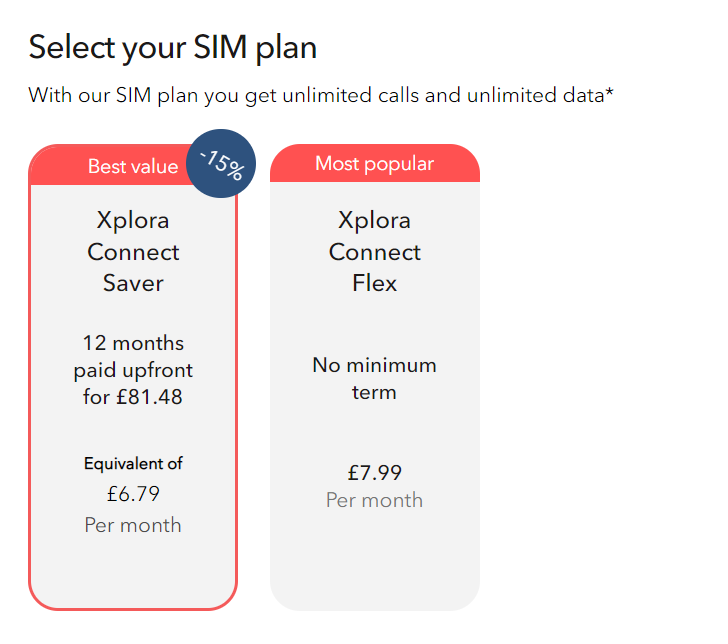Click the "Select your SIM plan" heading
Viewport: 728px width, 644px height.
(172, 47)
